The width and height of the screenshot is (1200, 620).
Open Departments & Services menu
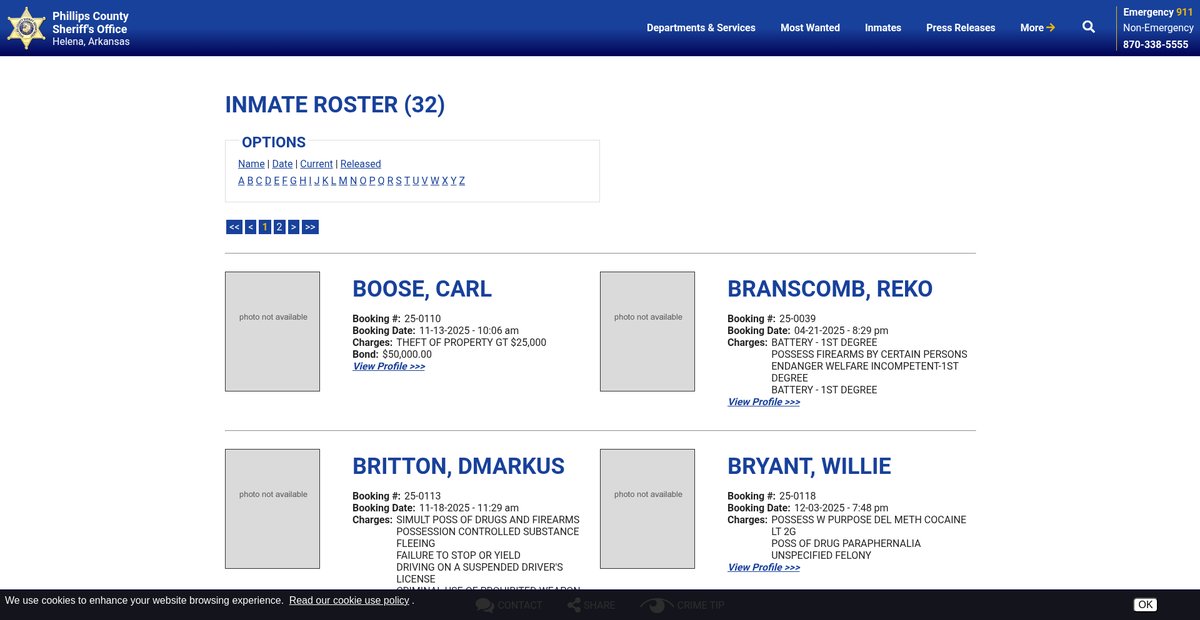[700, 28]
